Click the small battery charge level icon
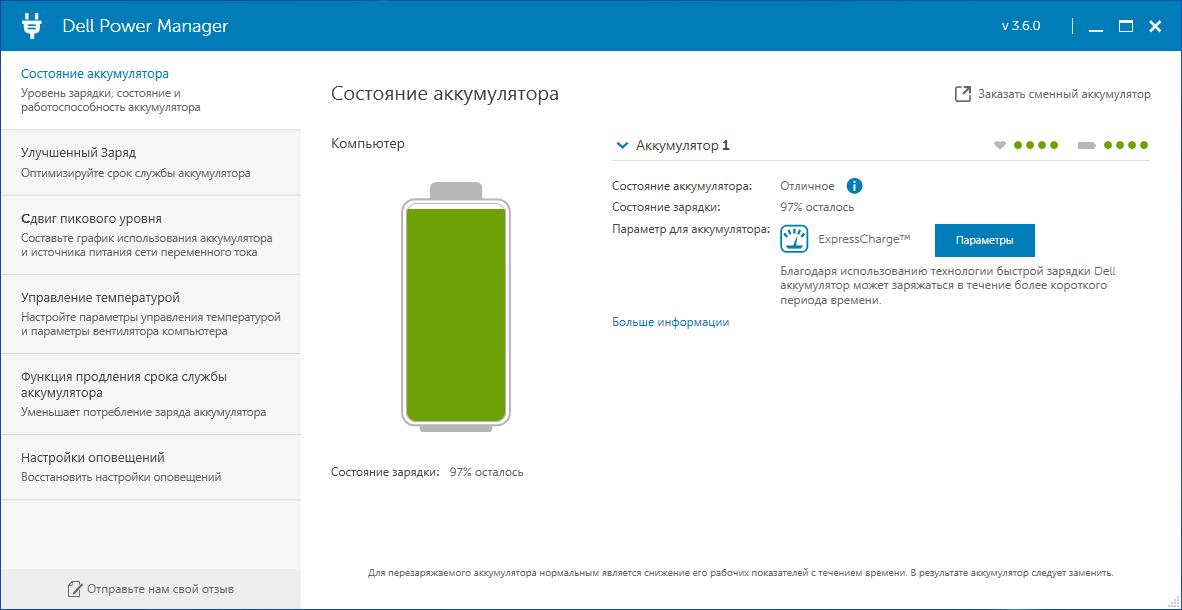1182x610 pixels. pyautogui.click(x=1087, y=146)
